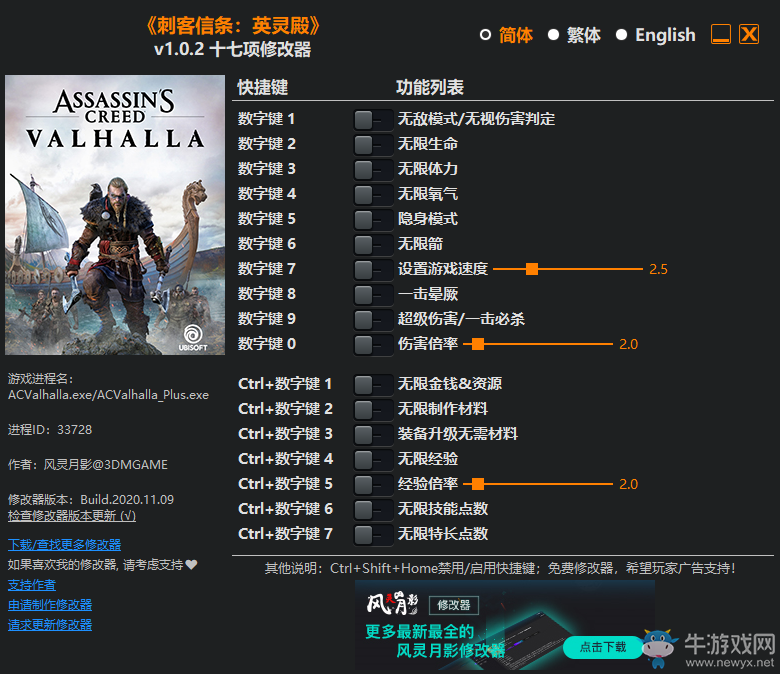Viewport: 780px width, 674px height.
Task: Click the 进程ID: 33728 text
Action: pyautogui.click(x=50, y=430)
